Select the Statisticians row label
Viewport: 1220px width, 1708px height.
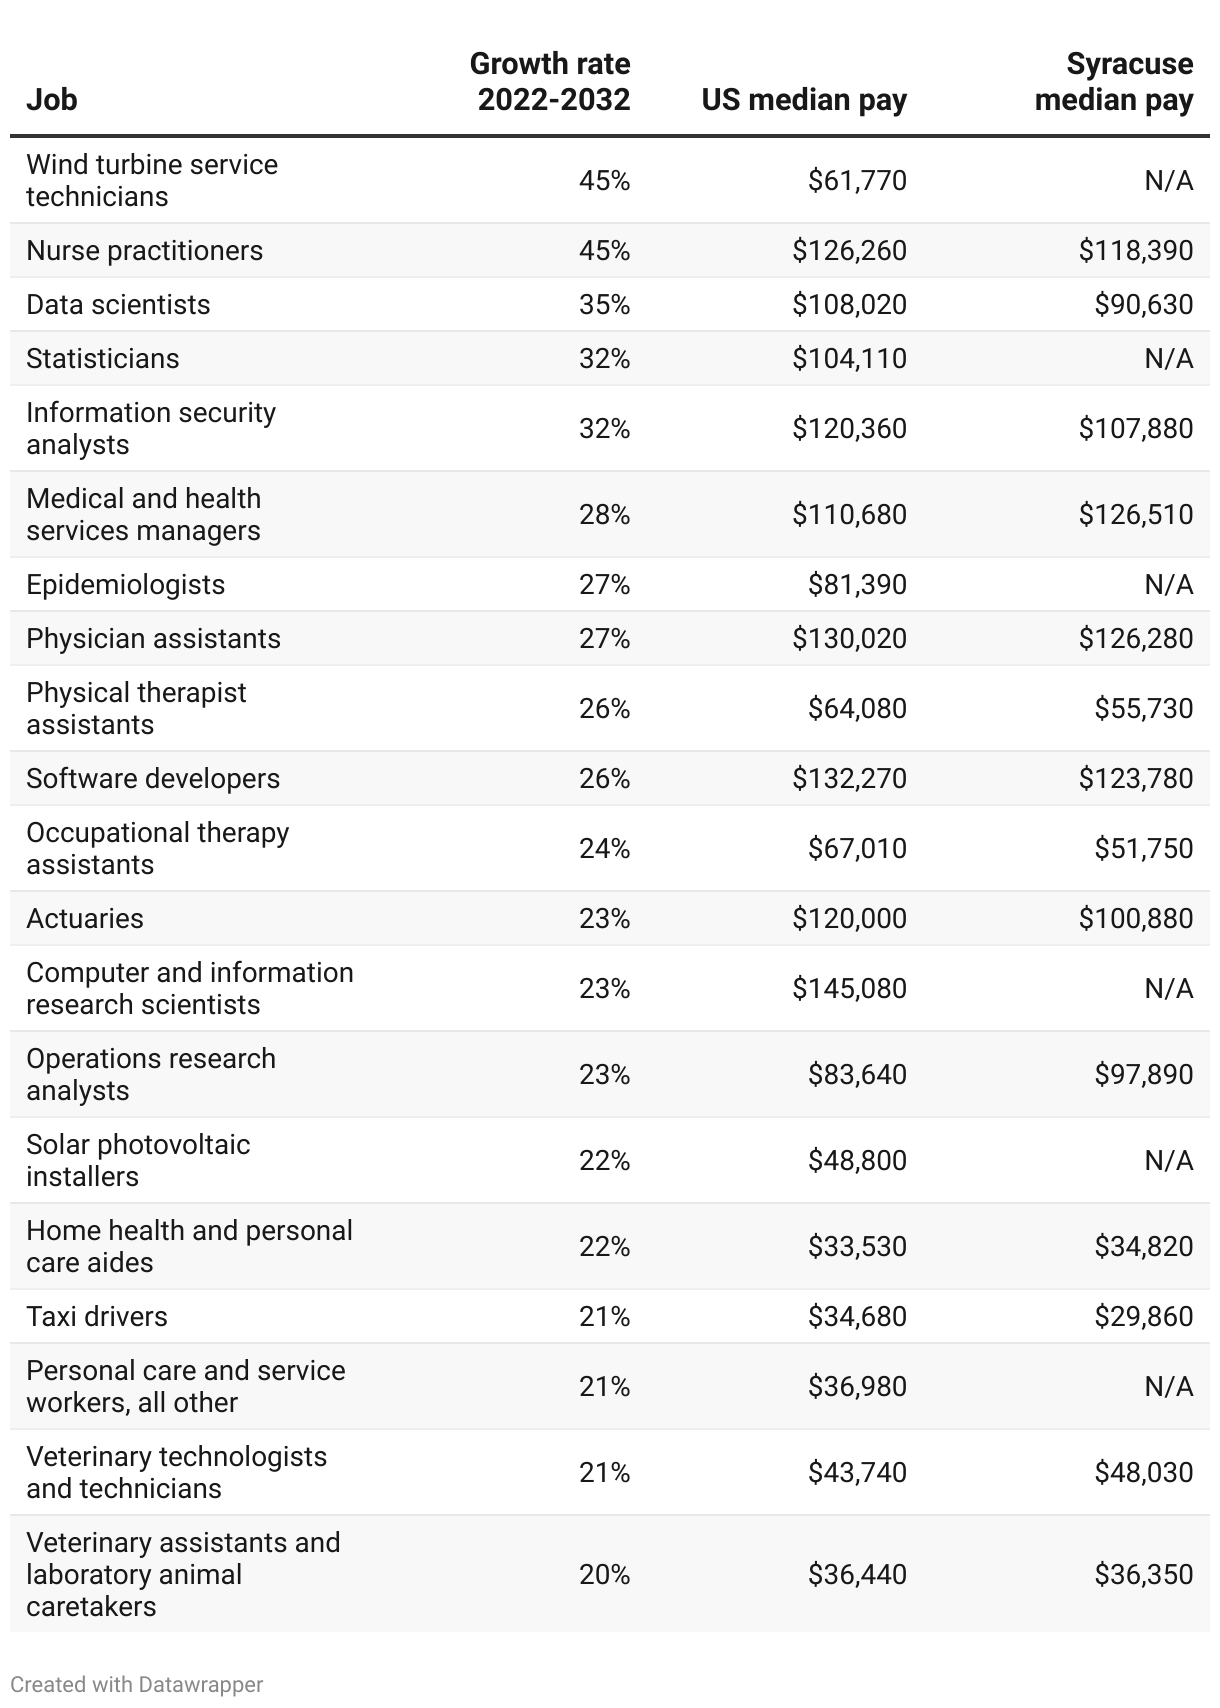pyautogui.click(x=102, y=358)
